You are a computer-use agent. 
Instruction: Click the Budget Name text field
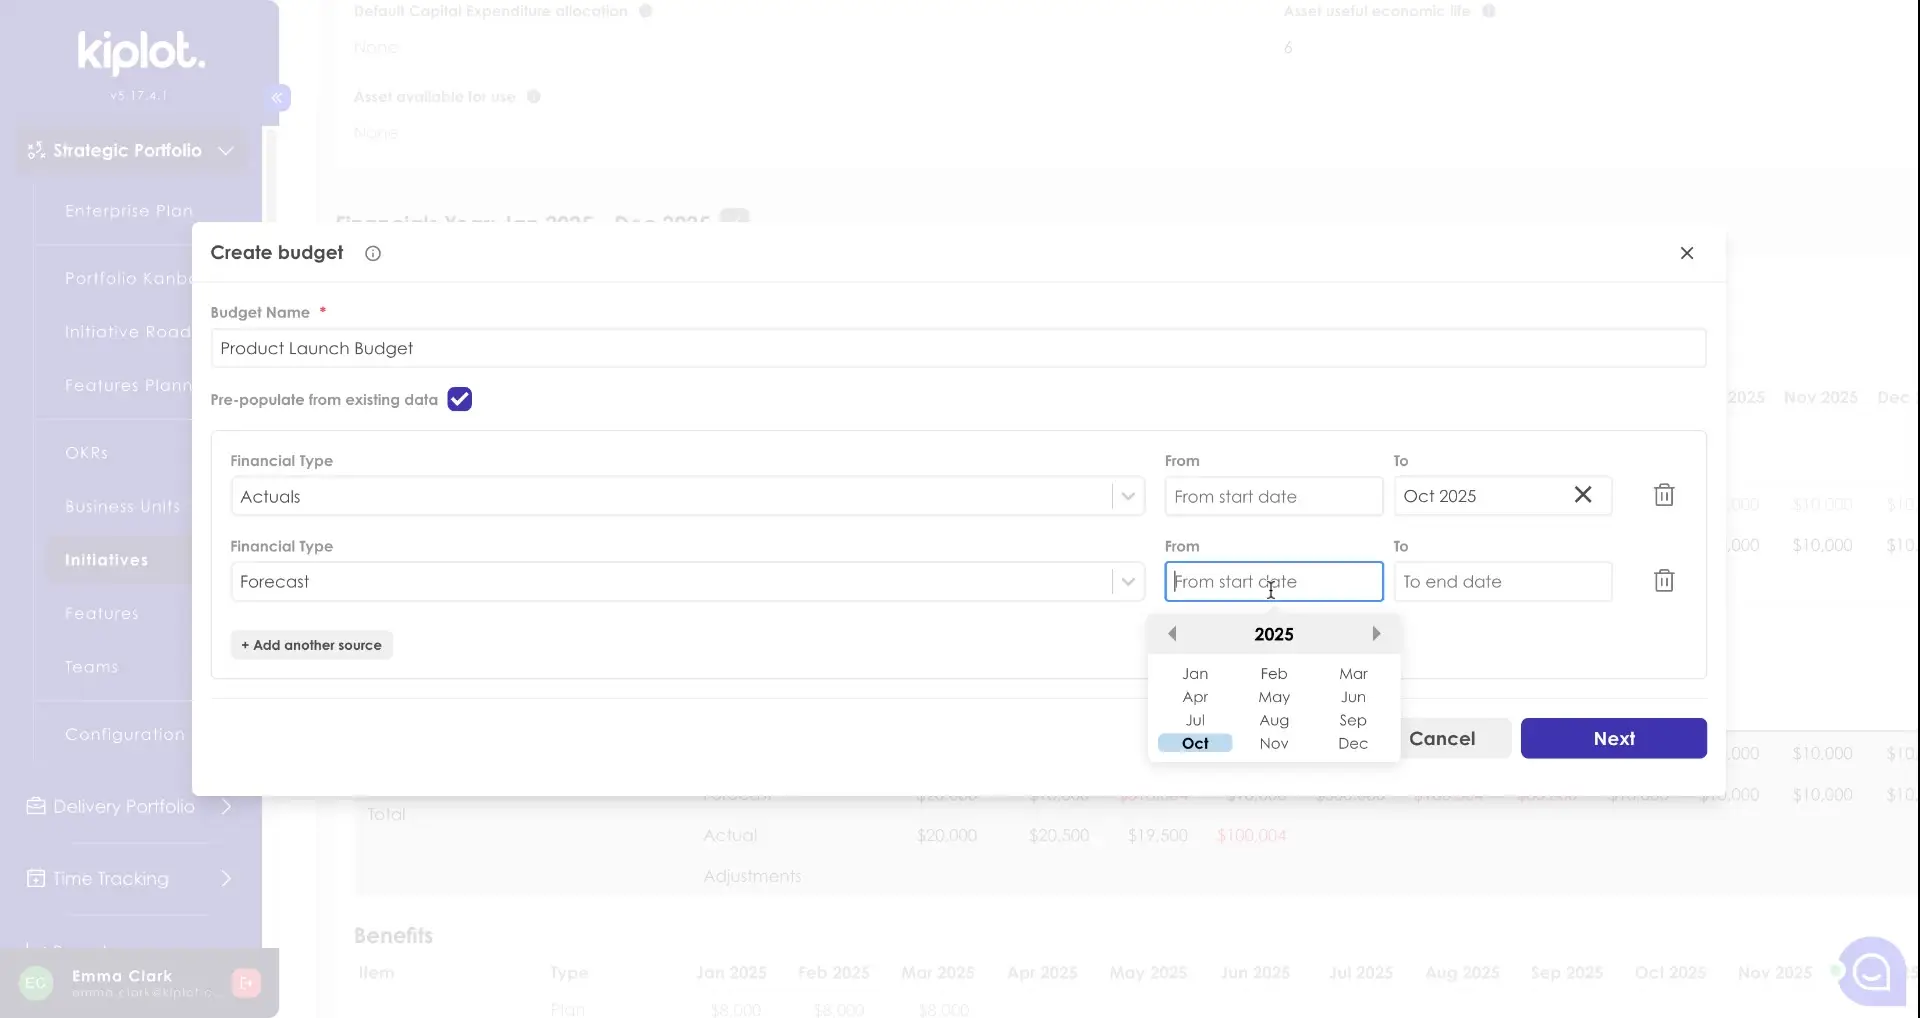click(x=957, y=349)
